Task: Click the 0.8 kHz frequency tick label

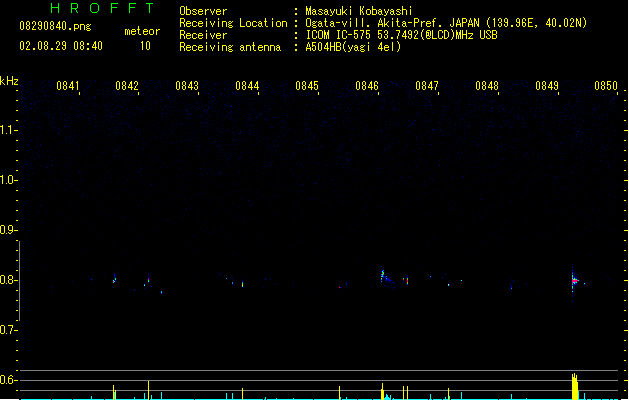Action: click(x=8, y=280)
